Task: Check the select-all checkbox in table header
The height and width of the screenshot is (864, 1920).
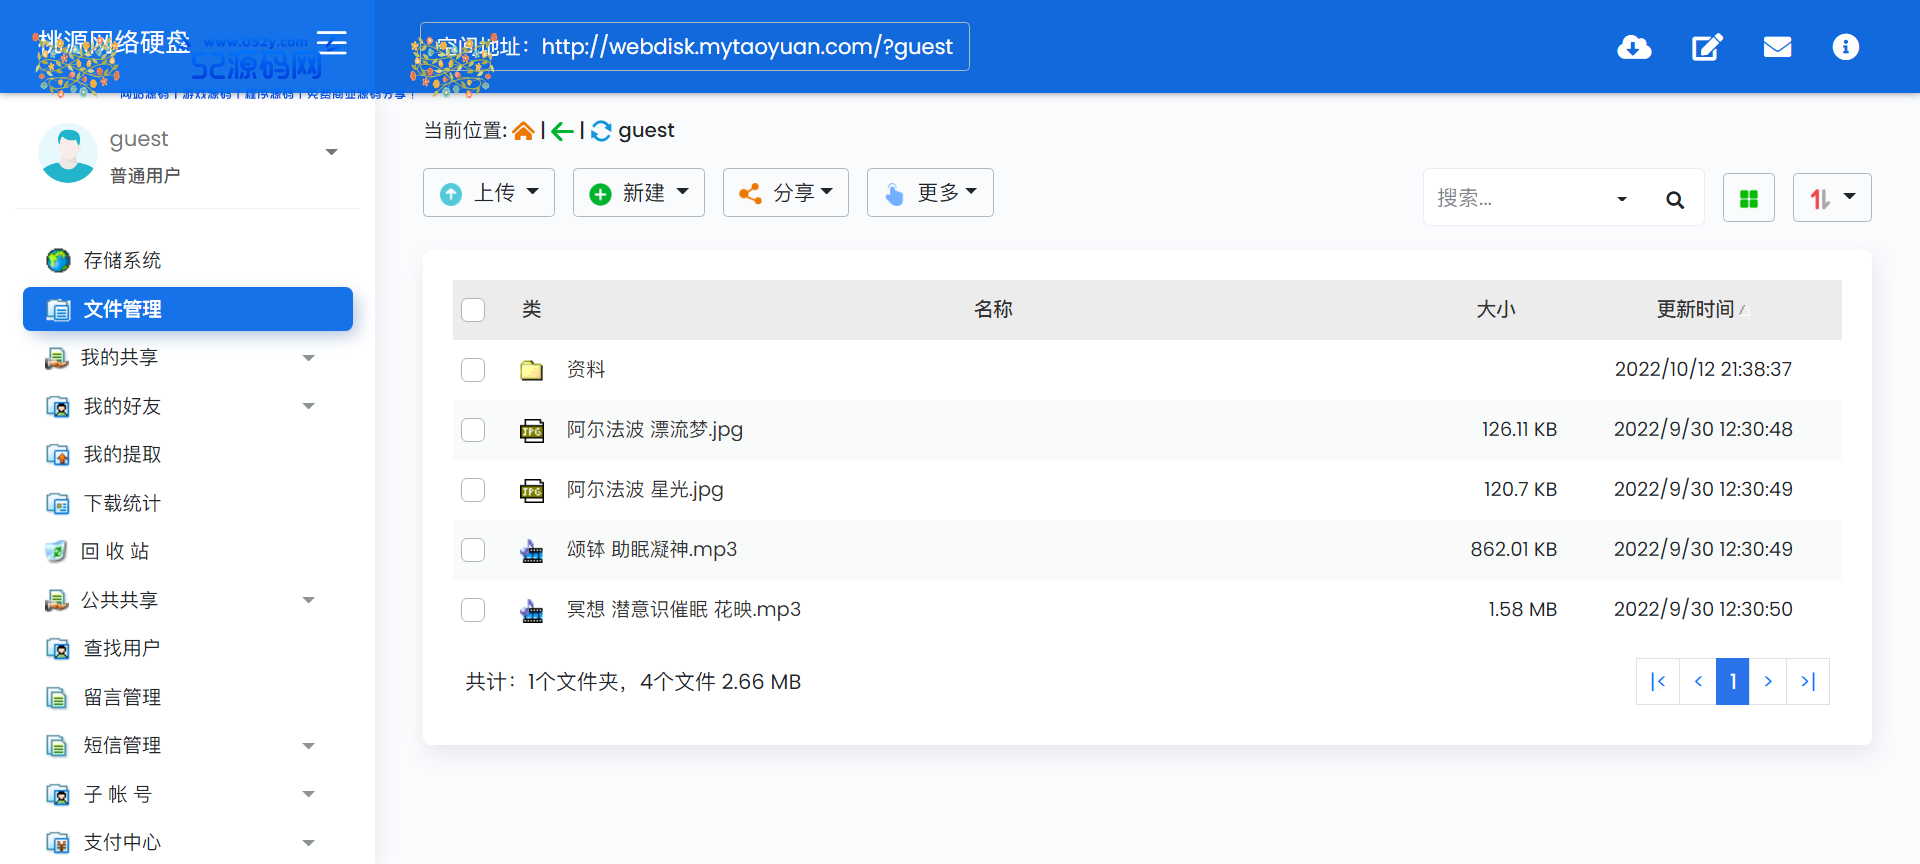Action: point(473,310)
